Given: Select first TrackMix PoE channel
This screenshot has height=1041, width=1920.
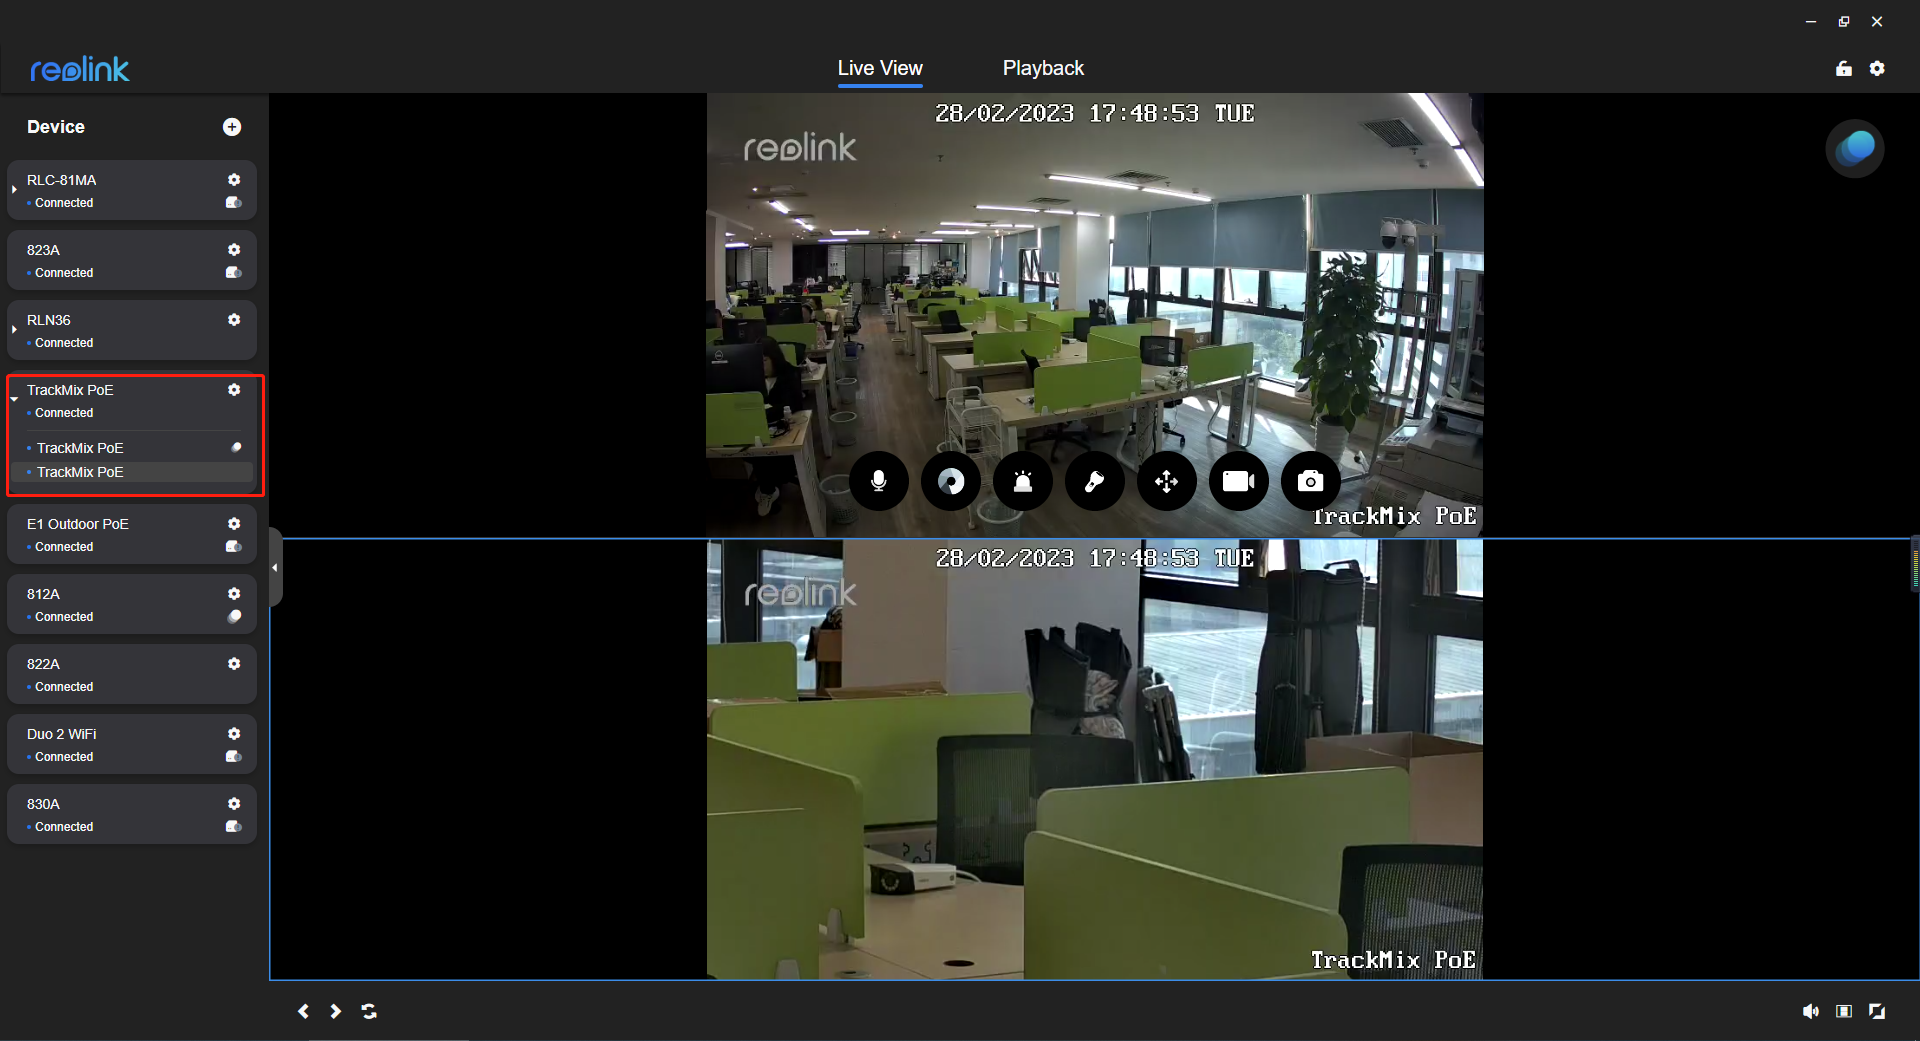Looking at the screenshot, I should pyautogui.click(x=132, y=448).
